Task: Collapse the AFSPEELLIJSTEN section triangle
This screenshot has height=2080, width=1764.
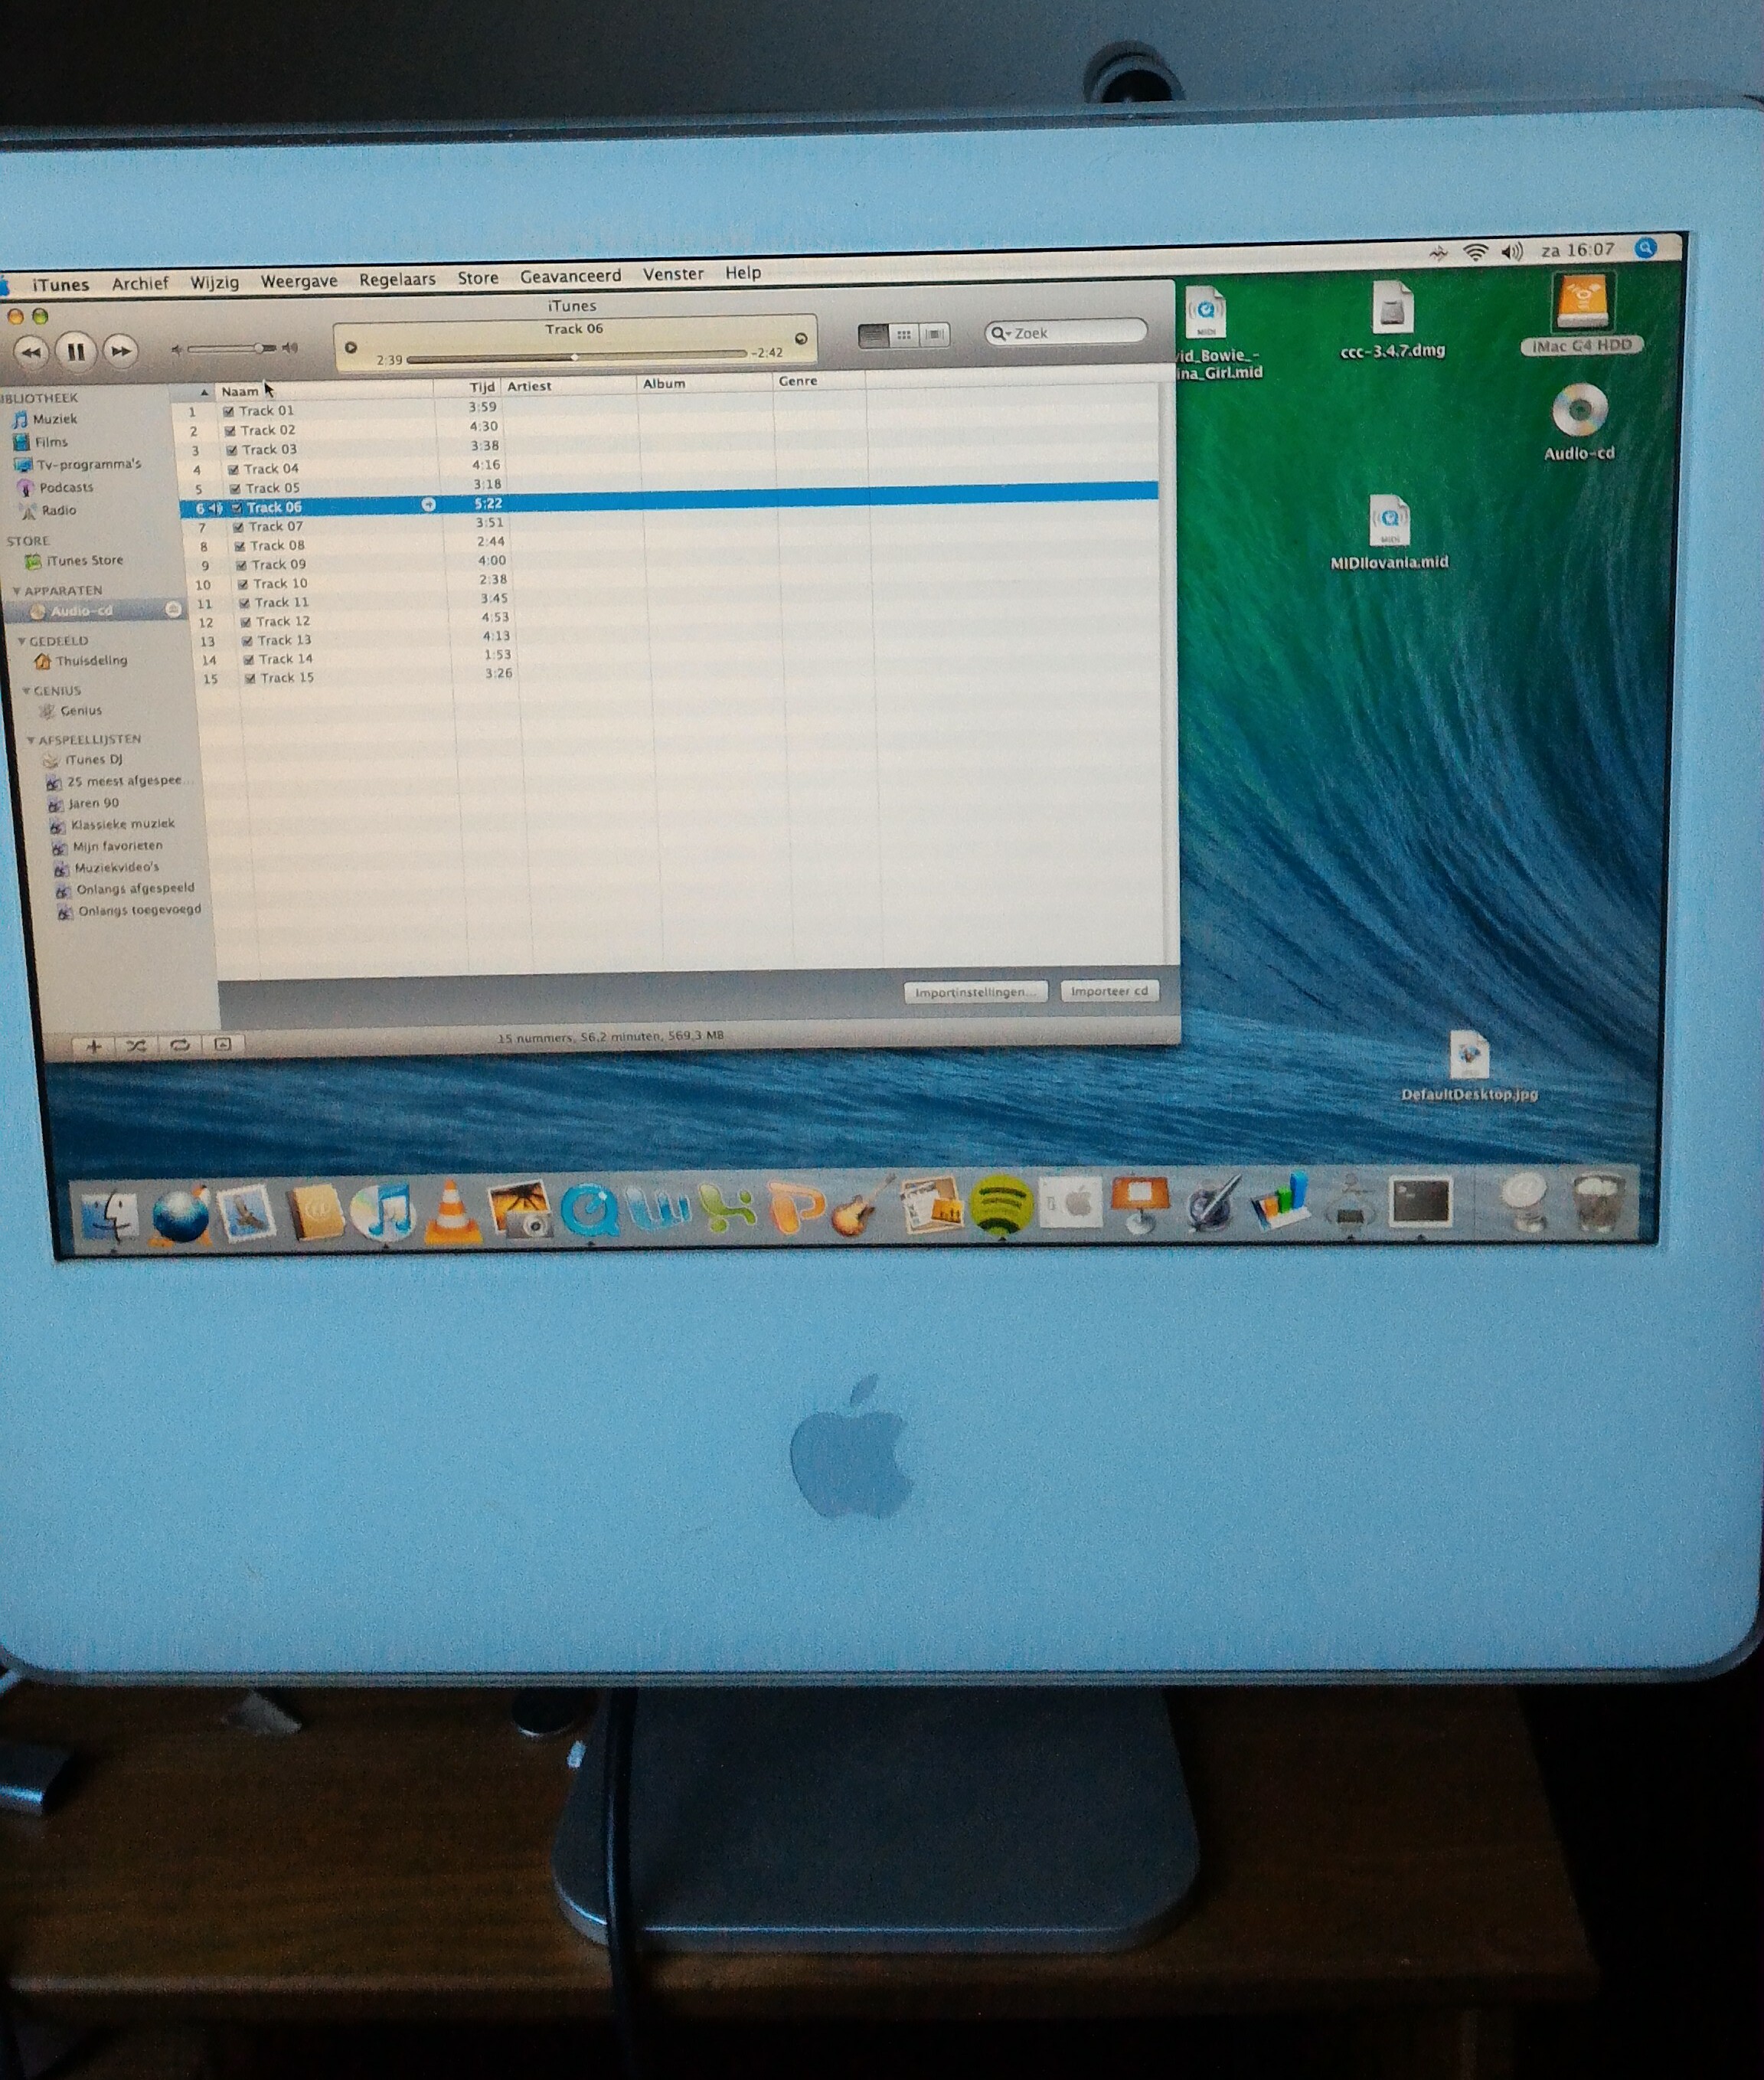Action: (x=30, y=740)
